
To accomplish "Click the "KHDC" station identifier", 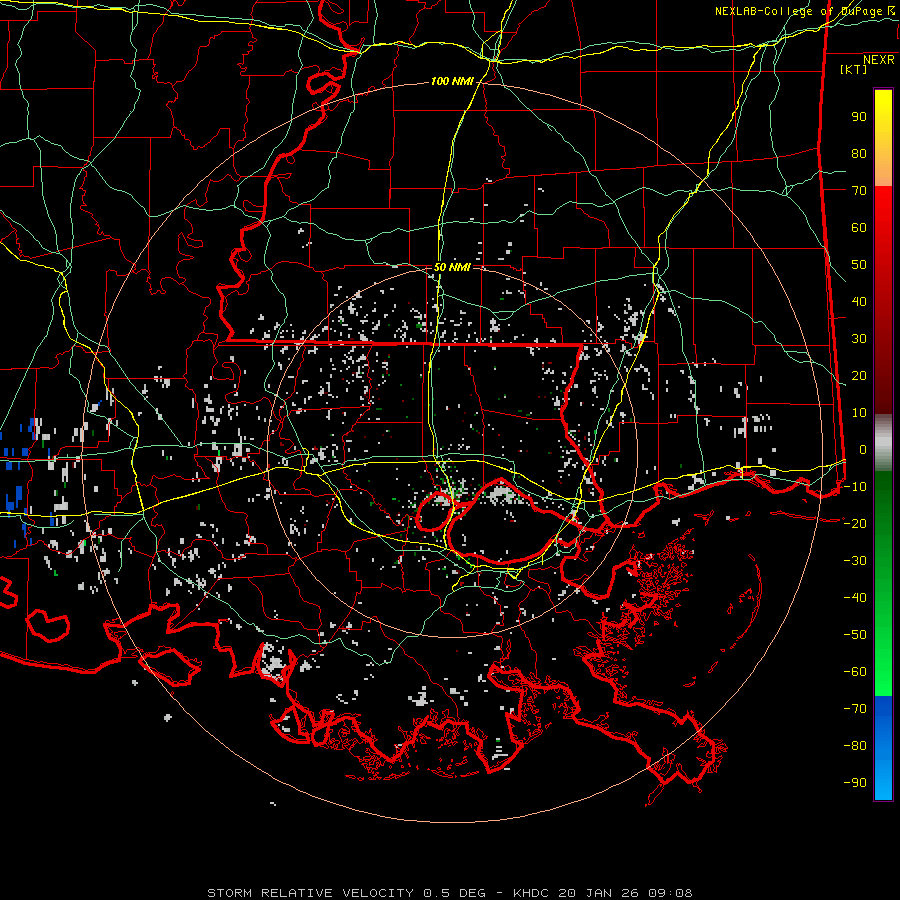I will [x=531, y=893].
